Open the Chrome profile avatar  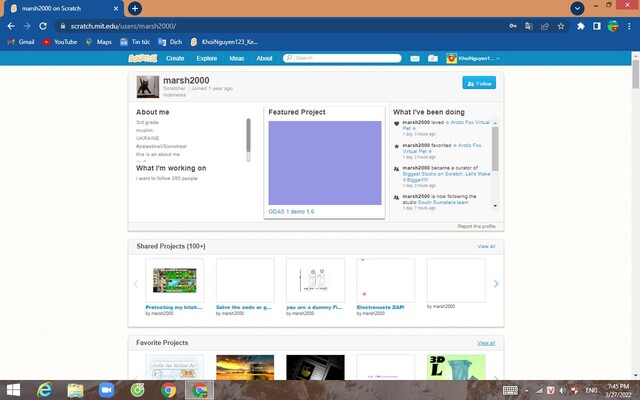coord(613,26)
